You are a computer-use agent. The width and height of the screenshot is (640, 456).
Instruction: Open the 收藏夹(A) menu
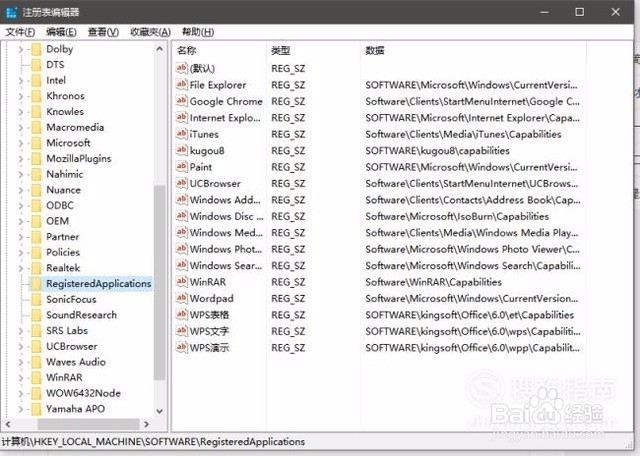[x=150, y=32]
